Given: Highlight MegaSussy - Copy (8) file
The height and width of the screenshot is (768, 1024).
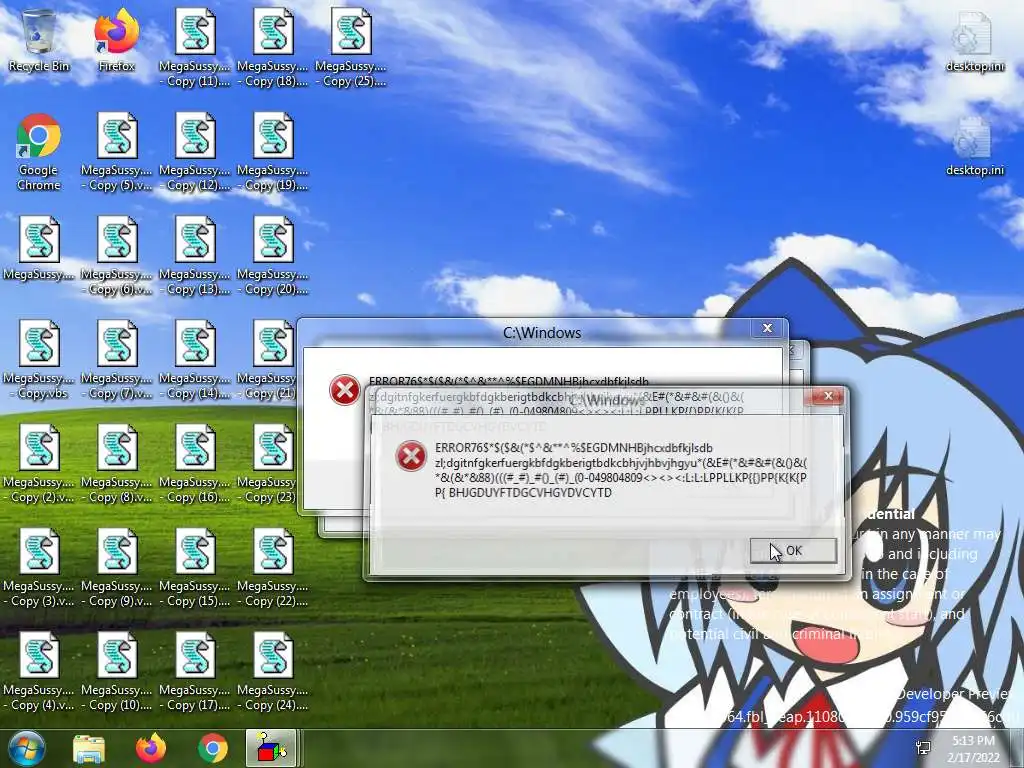Looking at the screenshot, I should (117, 463).
